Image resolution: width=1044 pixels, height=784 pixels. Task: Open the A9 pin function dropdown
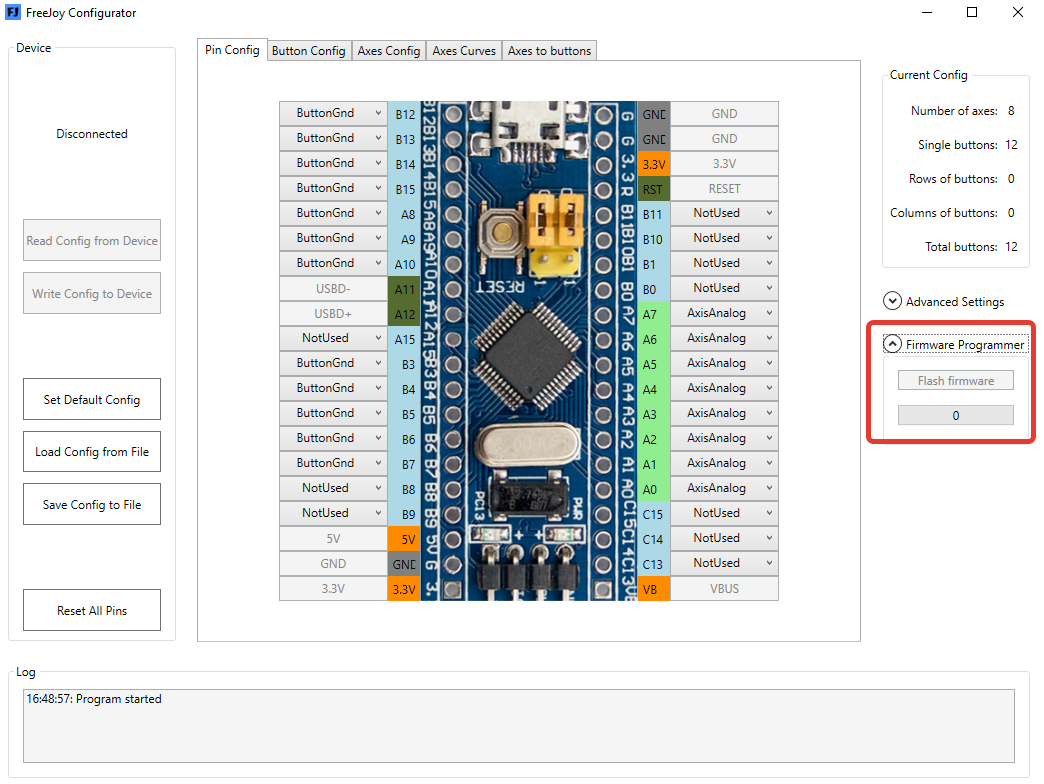pyautogui.click(x=333, y=238)
